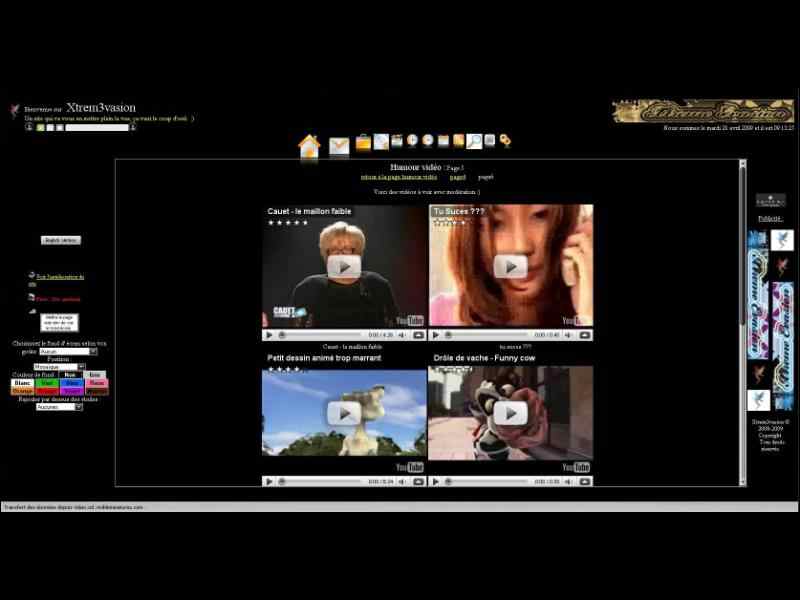800x600 pixels.
Task: Click the Xtrem3vasion banner logo at top right
Action: click(703, 111)
